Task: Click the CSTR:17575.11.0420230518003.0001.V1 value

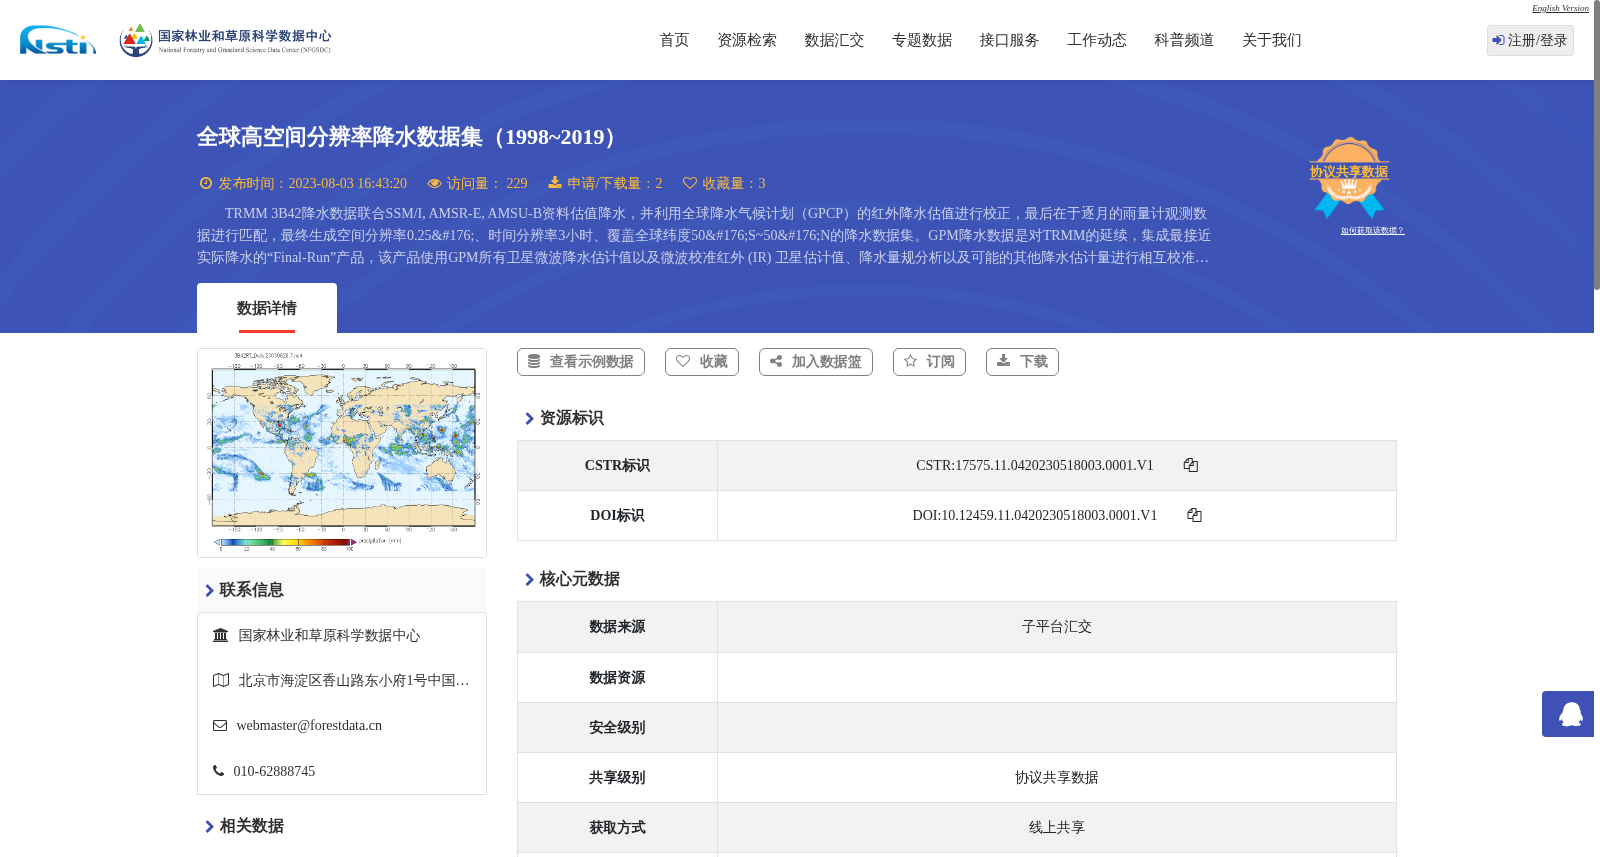Action: 1035,466
